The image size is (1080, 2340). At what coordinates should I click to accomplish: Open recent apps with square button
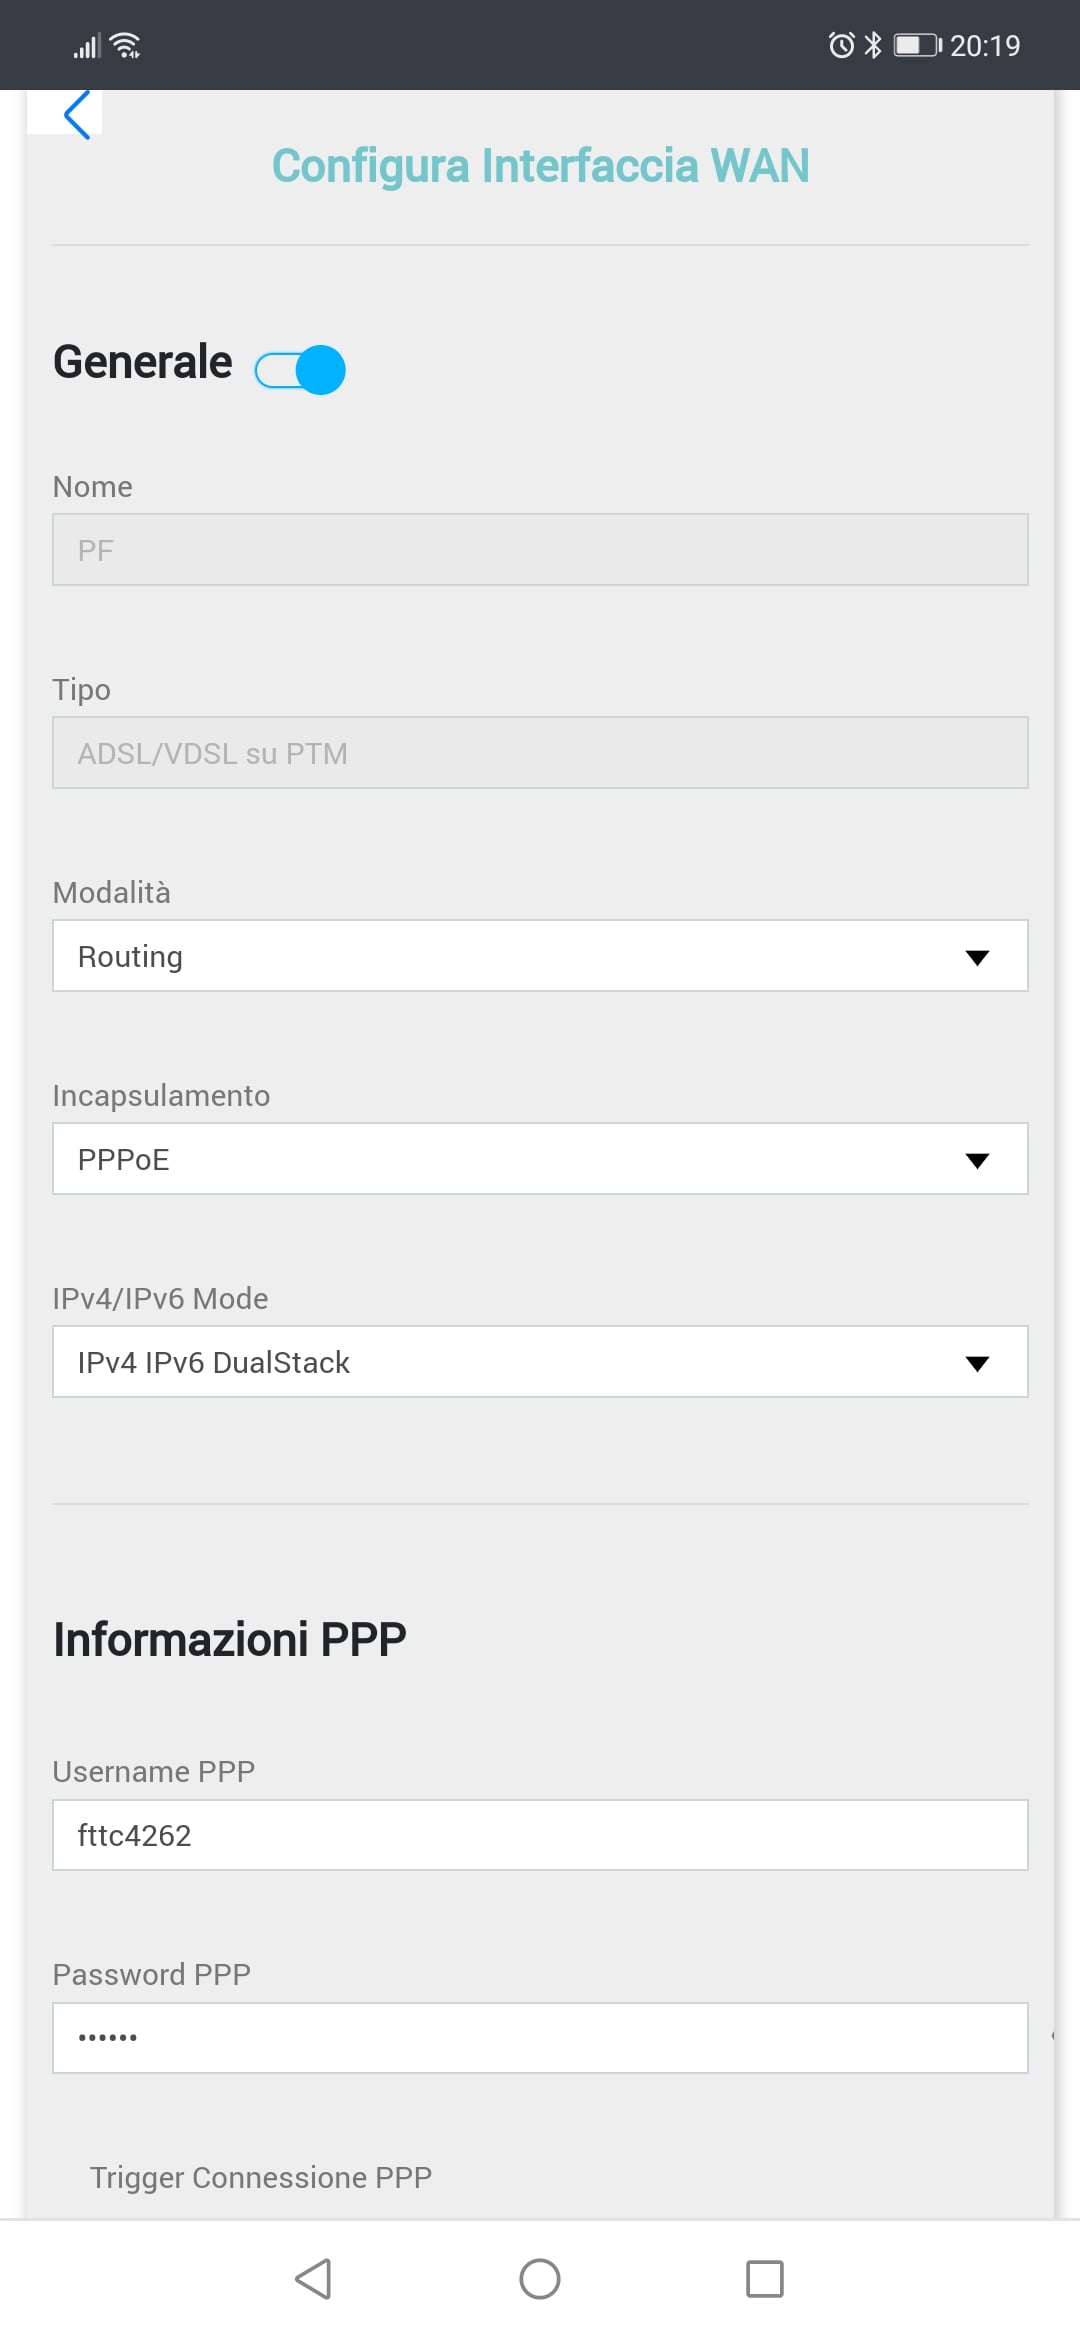(x=765, y=2279)
